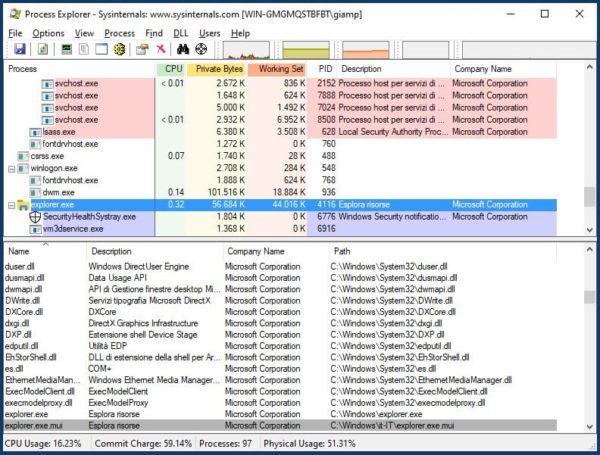Image resolution: width=600 pixels, height=455 pixels.
Task: Open process Properties toolbar icon
Action: [x=142, y=49]
